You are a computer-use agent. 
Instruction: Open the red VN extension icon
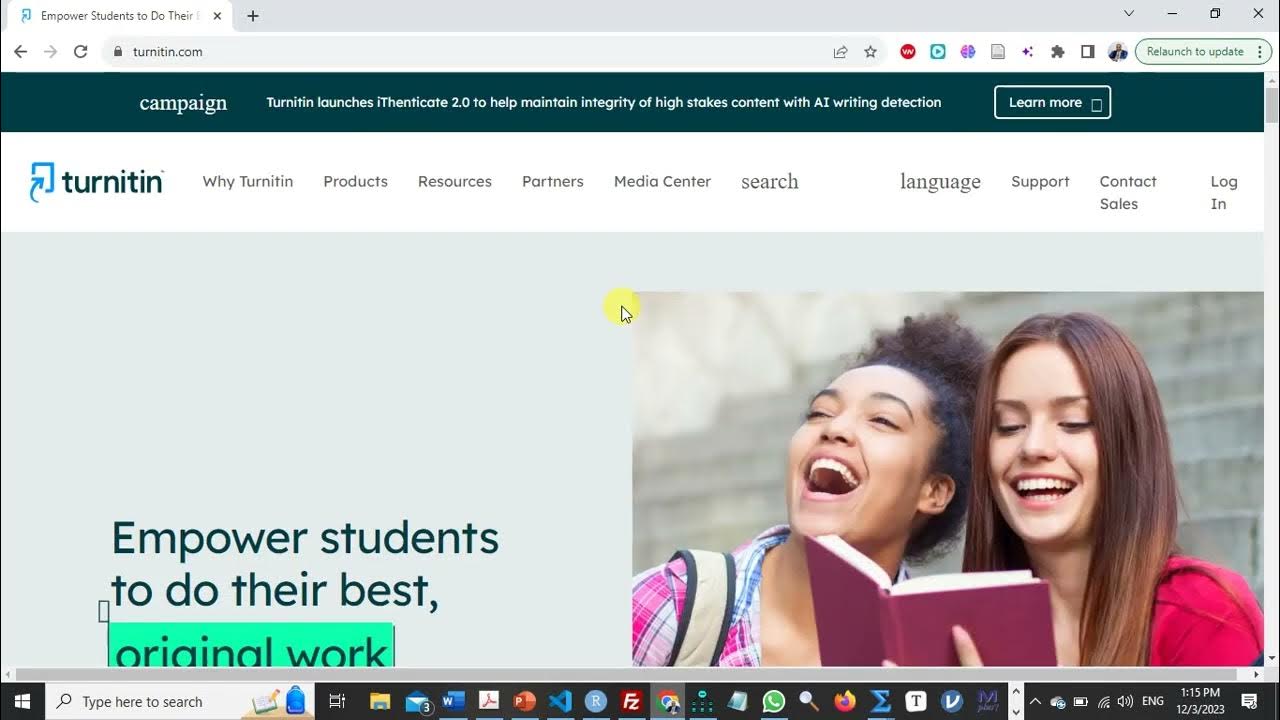[908, 52]
